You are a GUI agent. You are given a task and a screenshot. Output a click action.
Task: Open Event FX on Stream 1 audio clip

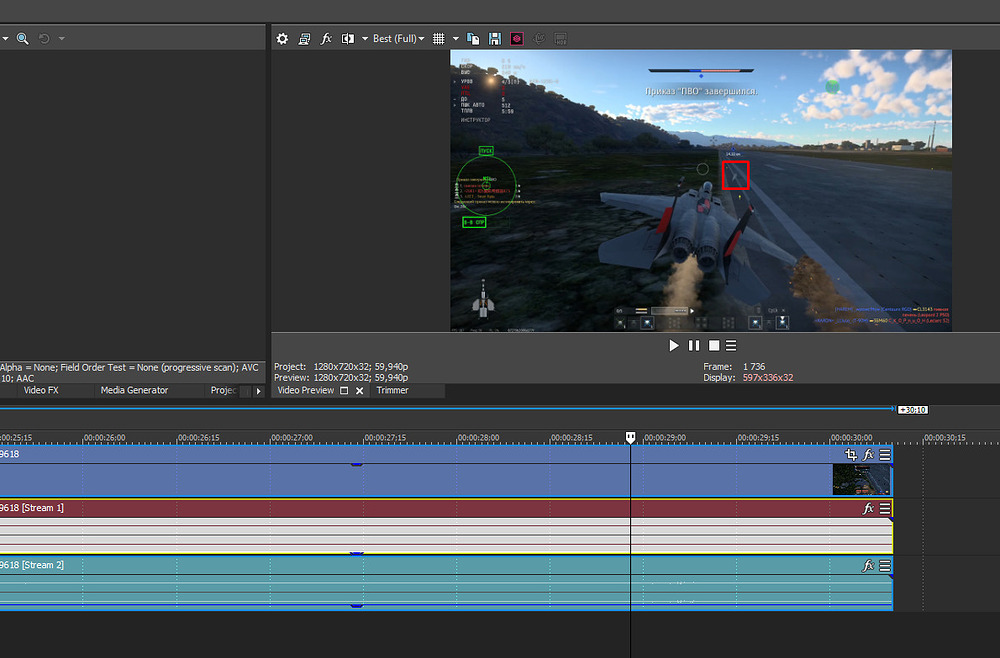(869, 509)
